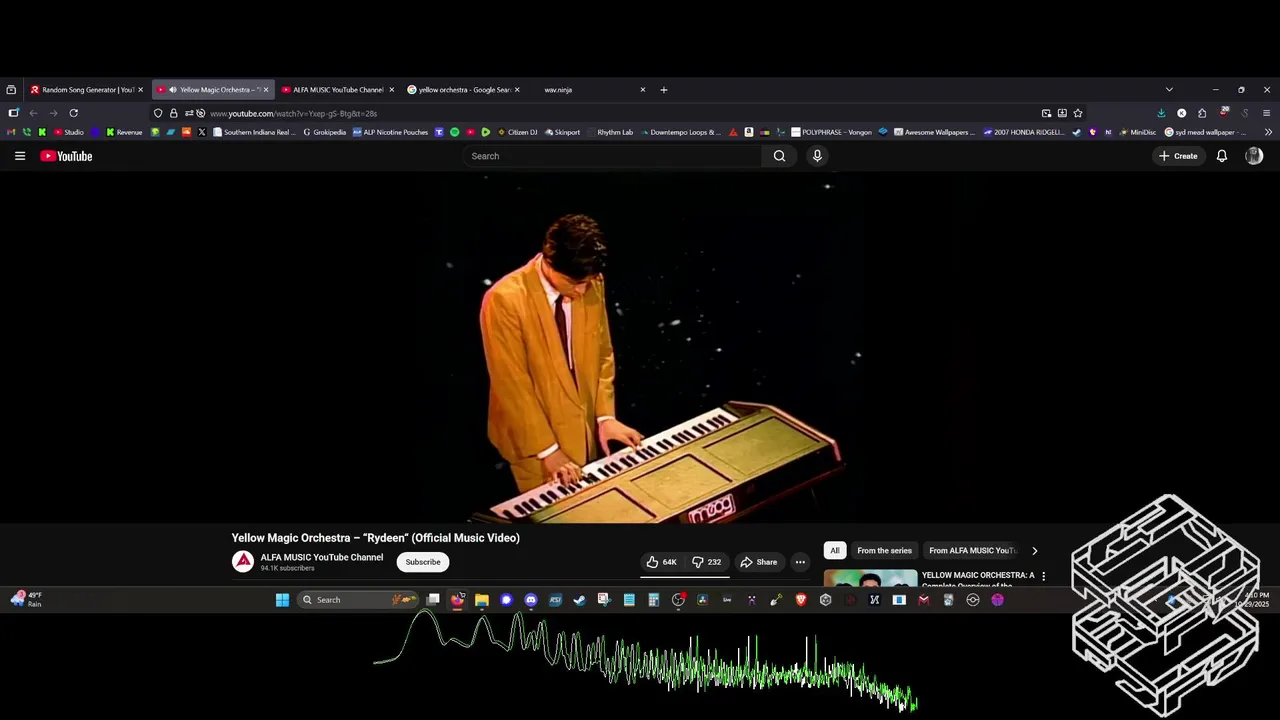Open ALP Nicotine Pouches bookmark
Image resolution: width=1280 pixels, height=720 pixels.
(x=390, y=132)
